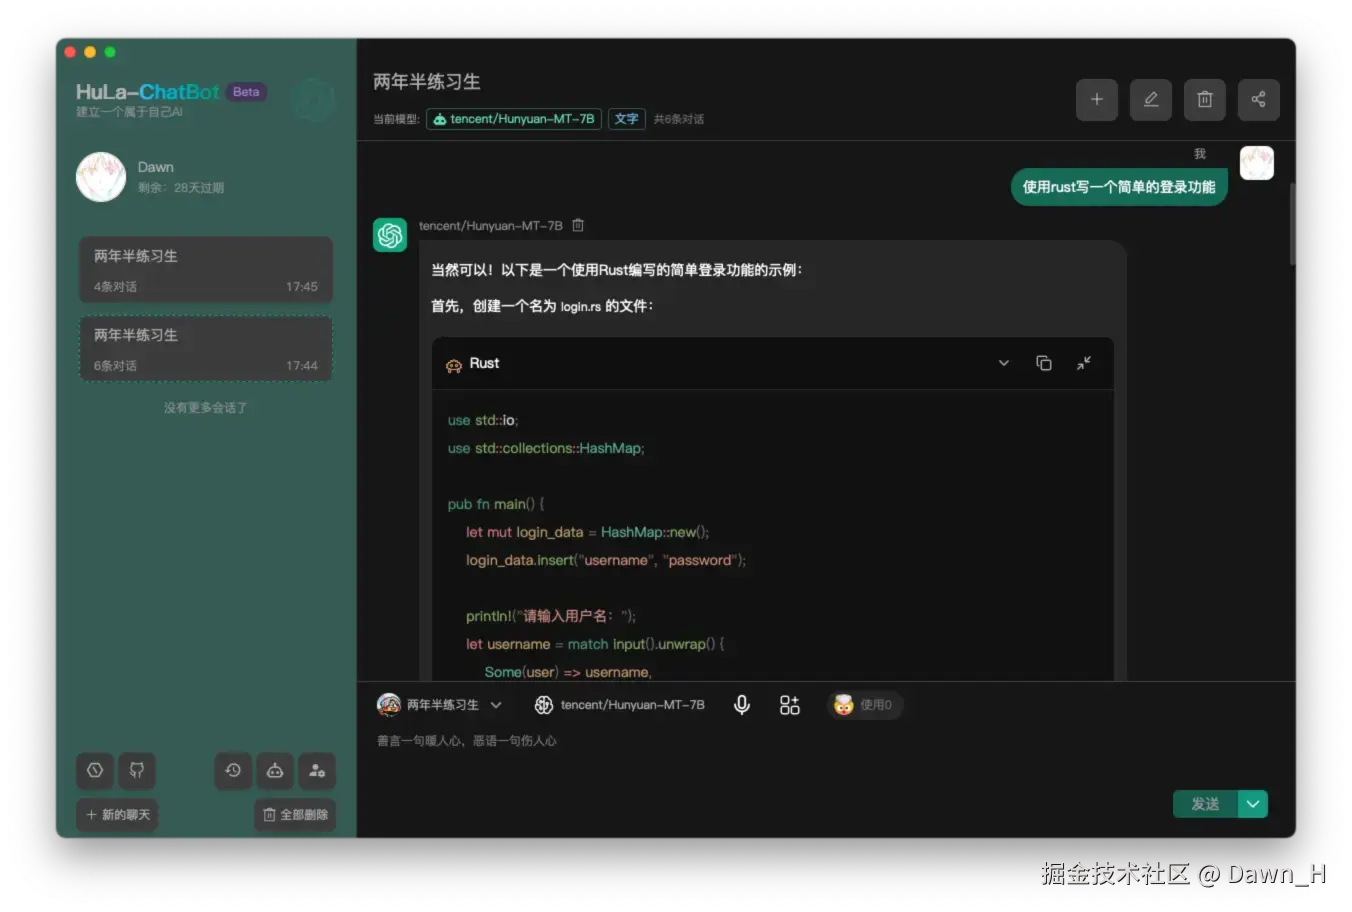The image size is (1352, 912).
Task: Open the GitHub icon in sidebar
Action: 137,770
